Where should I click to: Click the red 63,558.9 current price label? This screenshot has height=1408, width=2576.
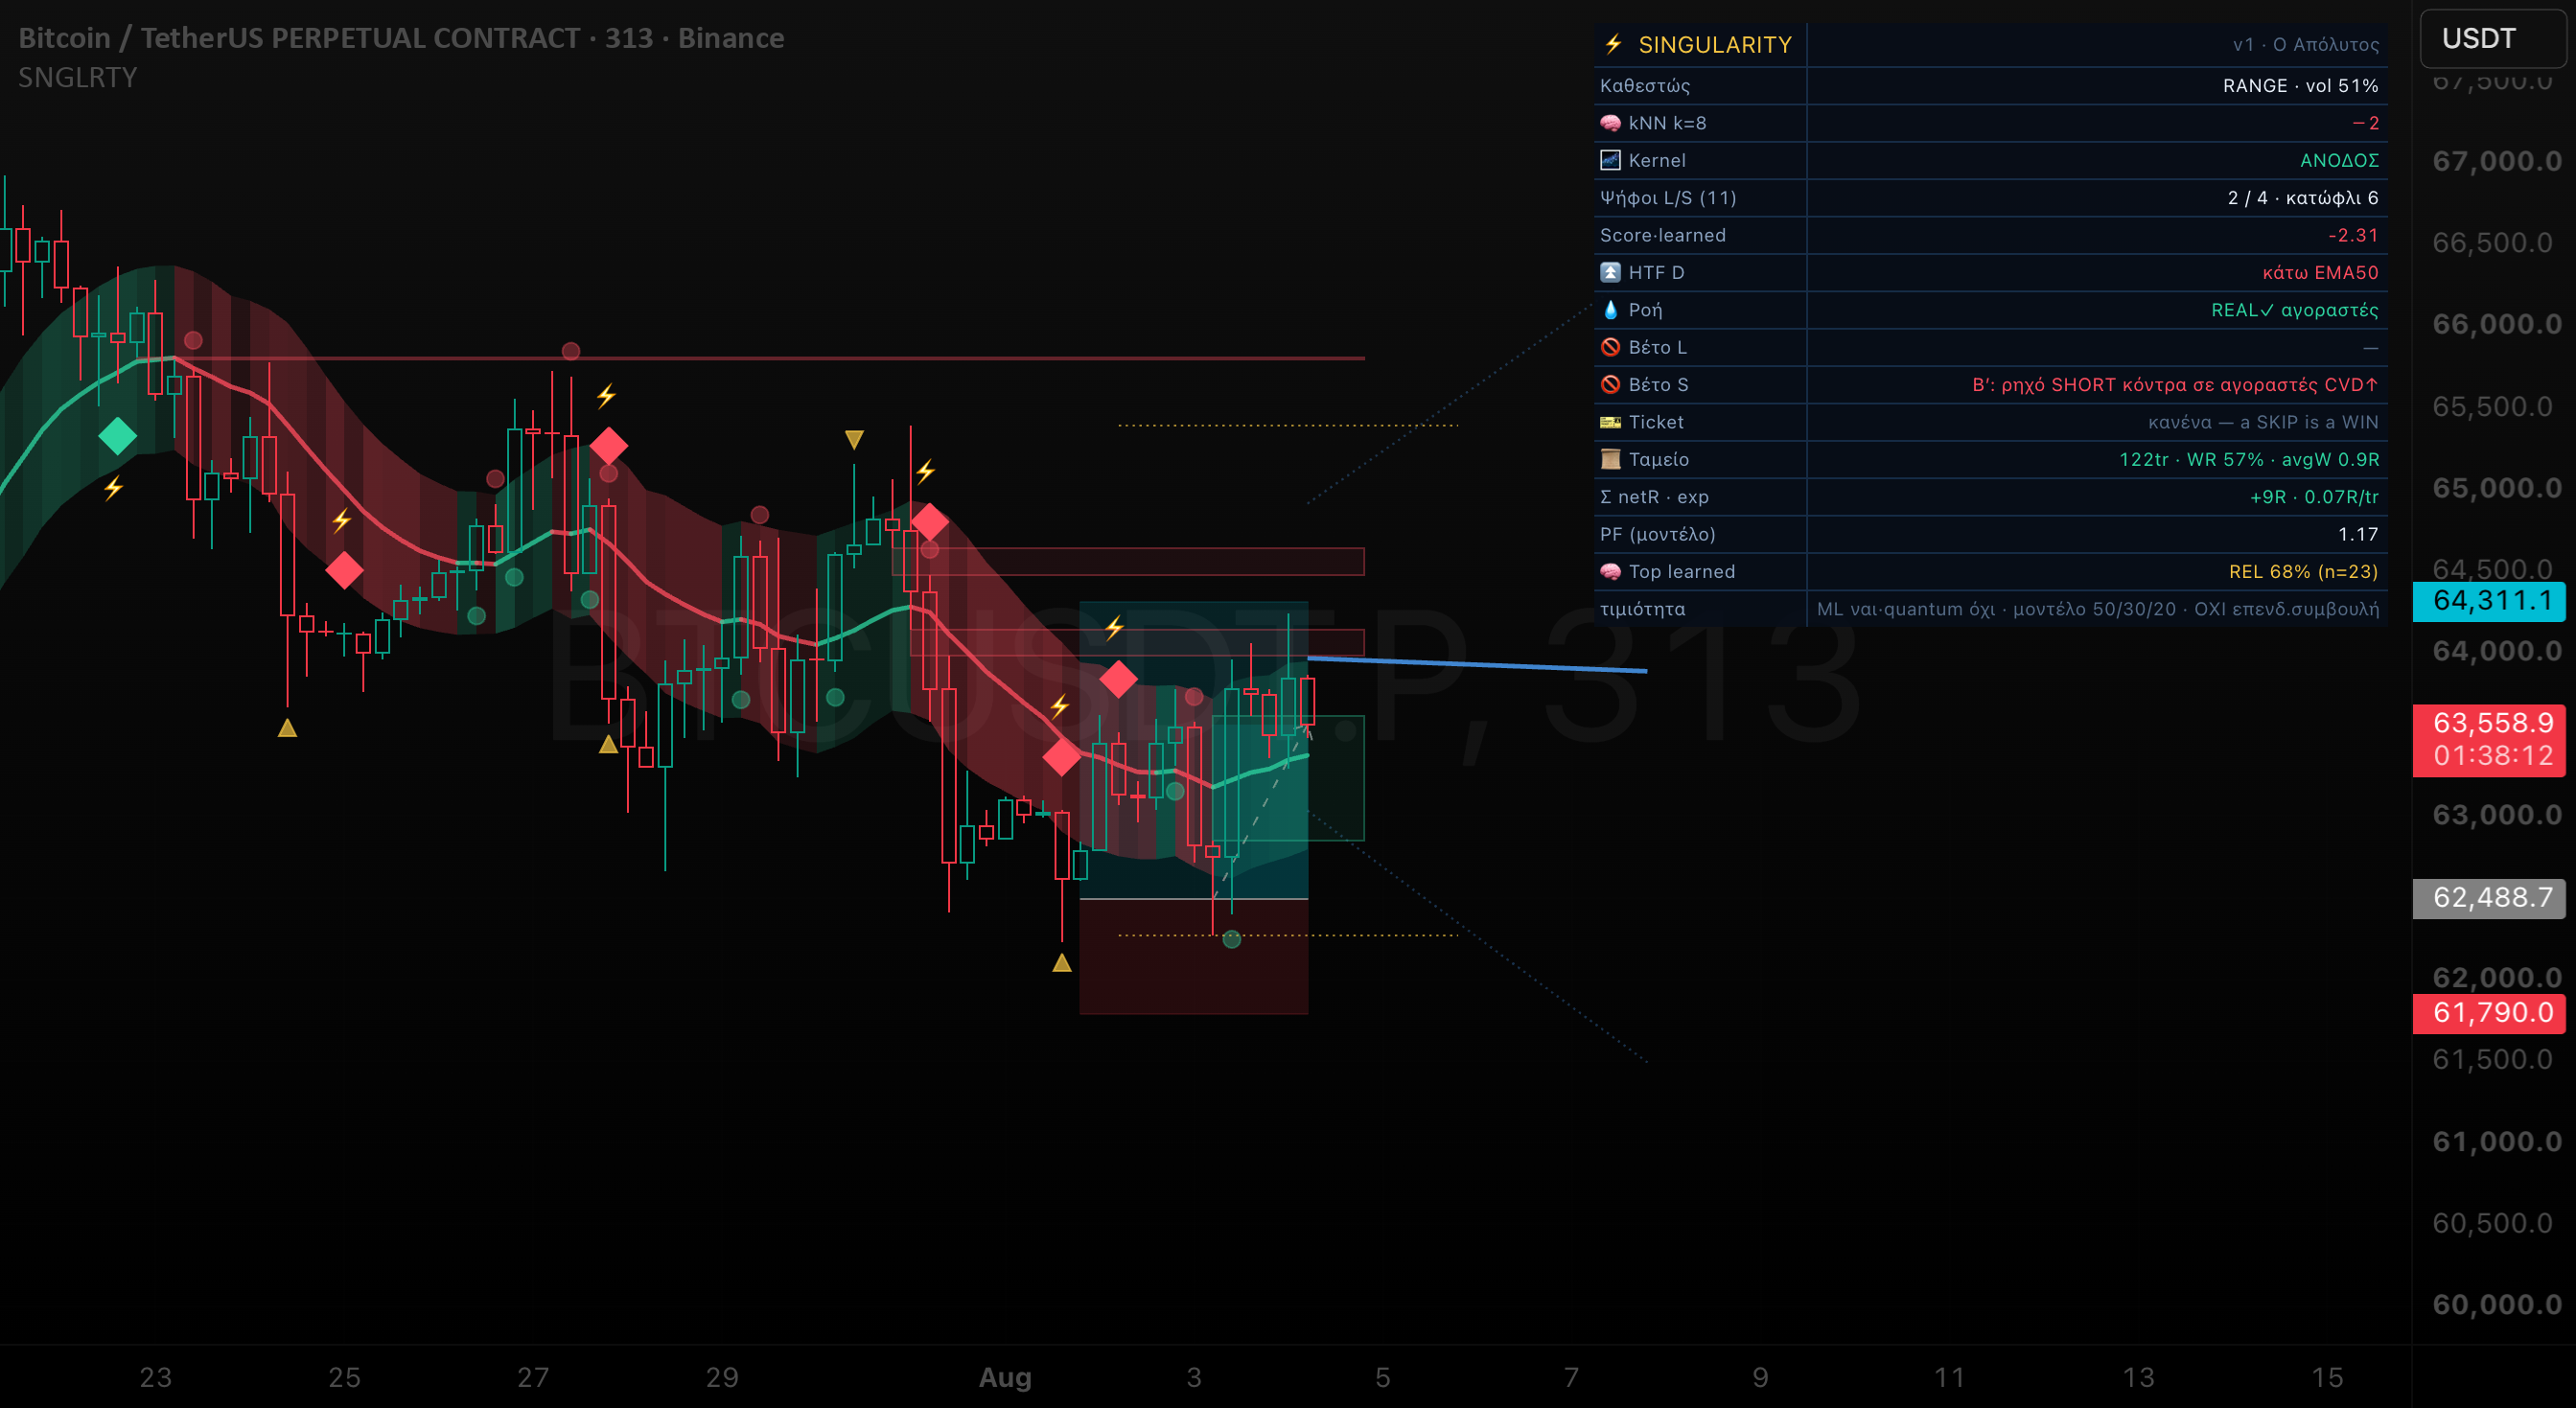[x=2489, y=740]
